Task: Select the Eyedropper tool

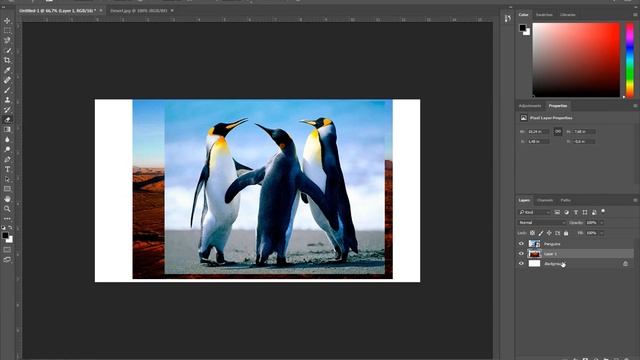Action: click(x=7, y=70)
